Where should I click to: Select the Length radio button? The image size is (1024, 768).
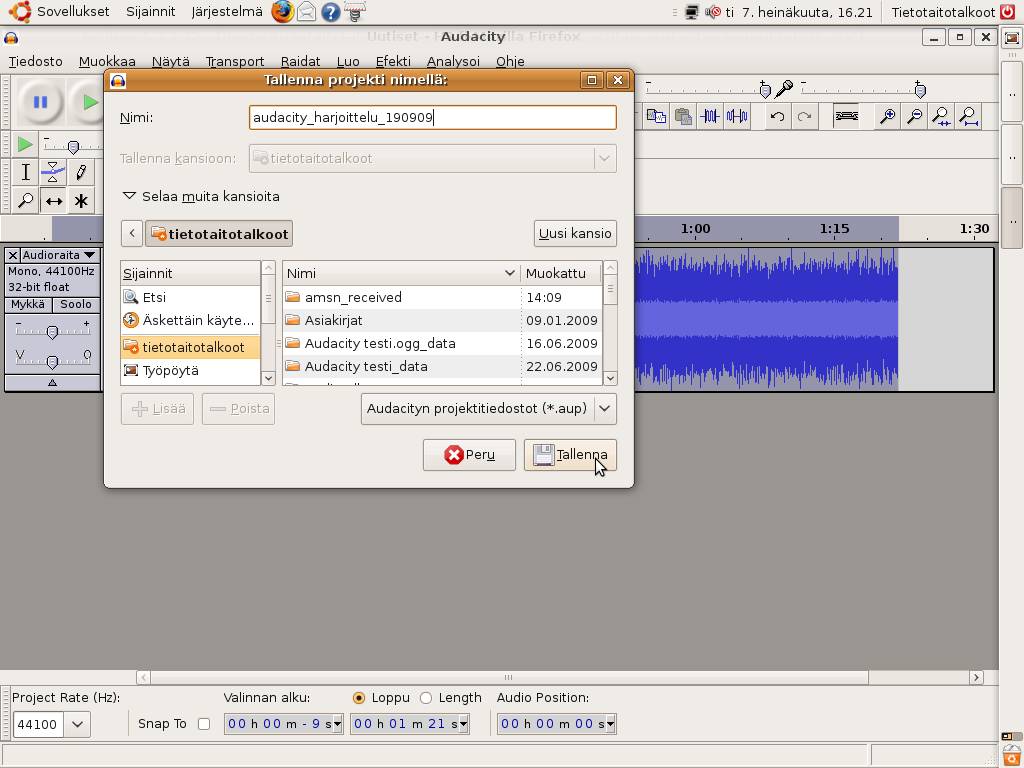tap(426, 698)
